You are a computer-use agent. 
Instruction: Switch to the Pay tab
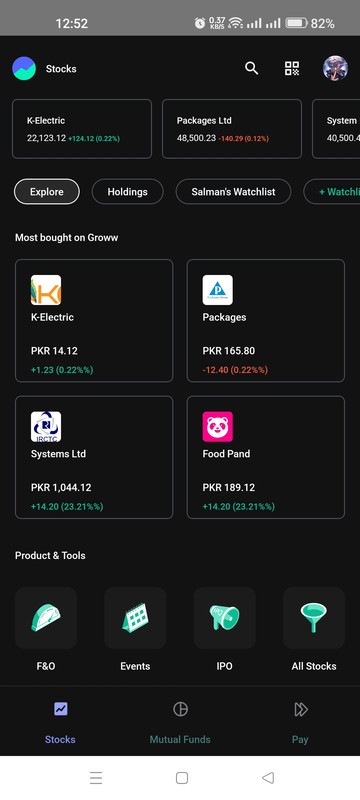300,722
